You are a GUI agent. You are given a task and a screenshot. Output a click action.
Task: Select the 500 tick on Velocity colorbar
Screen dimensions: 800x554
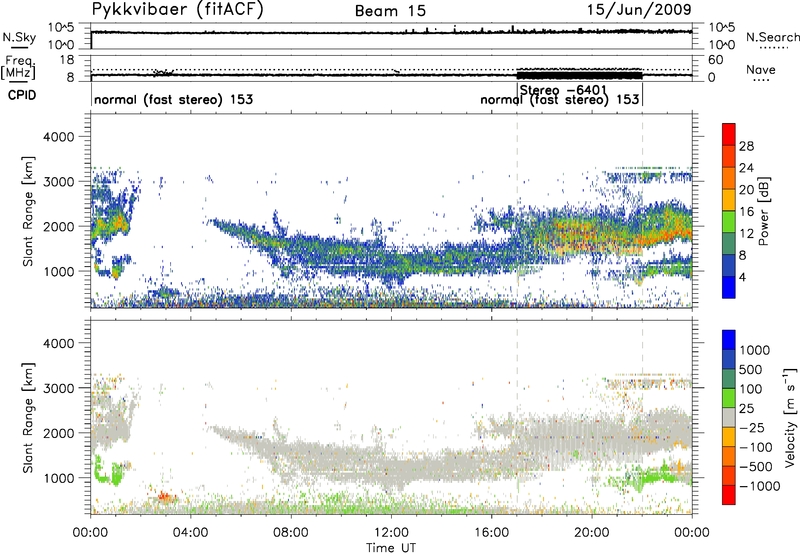tap(751, 370)
